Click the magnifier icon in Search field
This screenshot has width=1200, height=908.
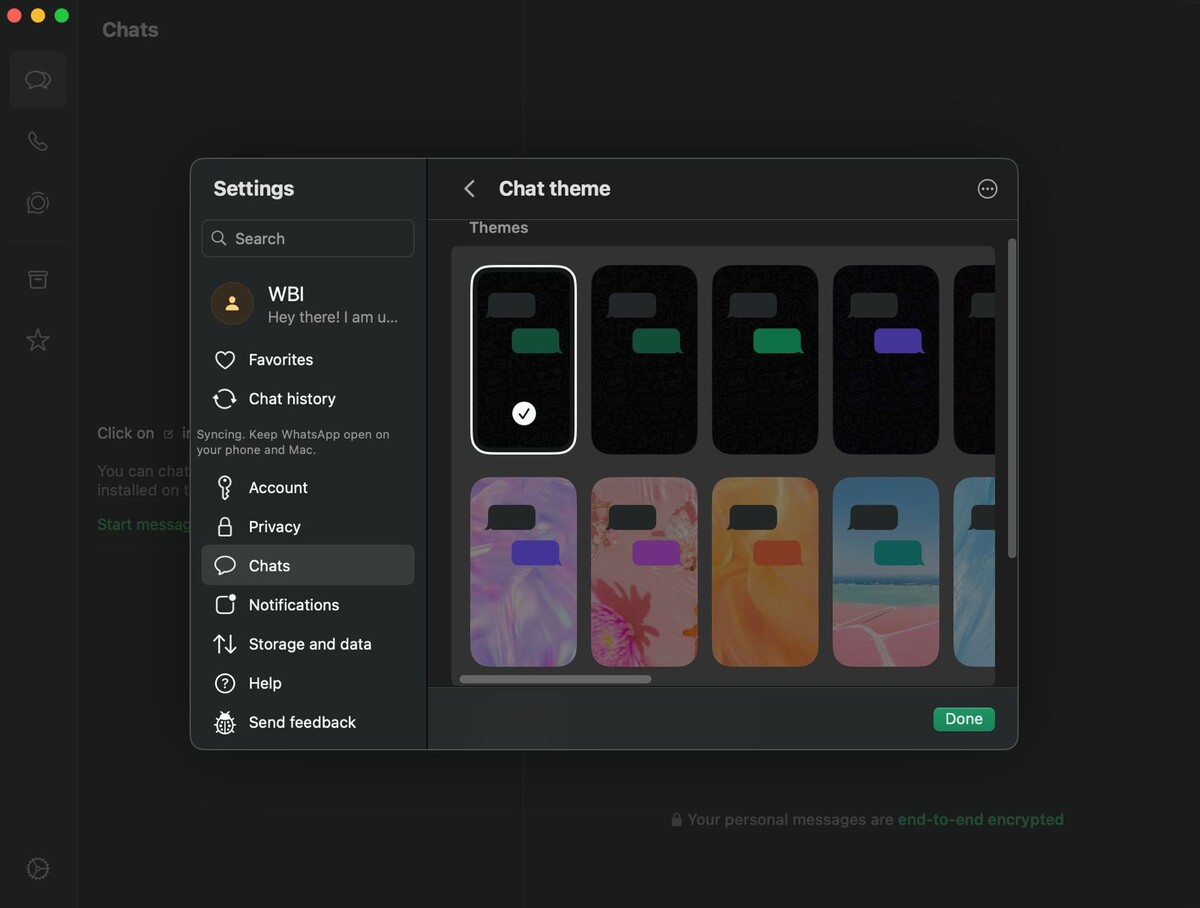pos(219,238)
